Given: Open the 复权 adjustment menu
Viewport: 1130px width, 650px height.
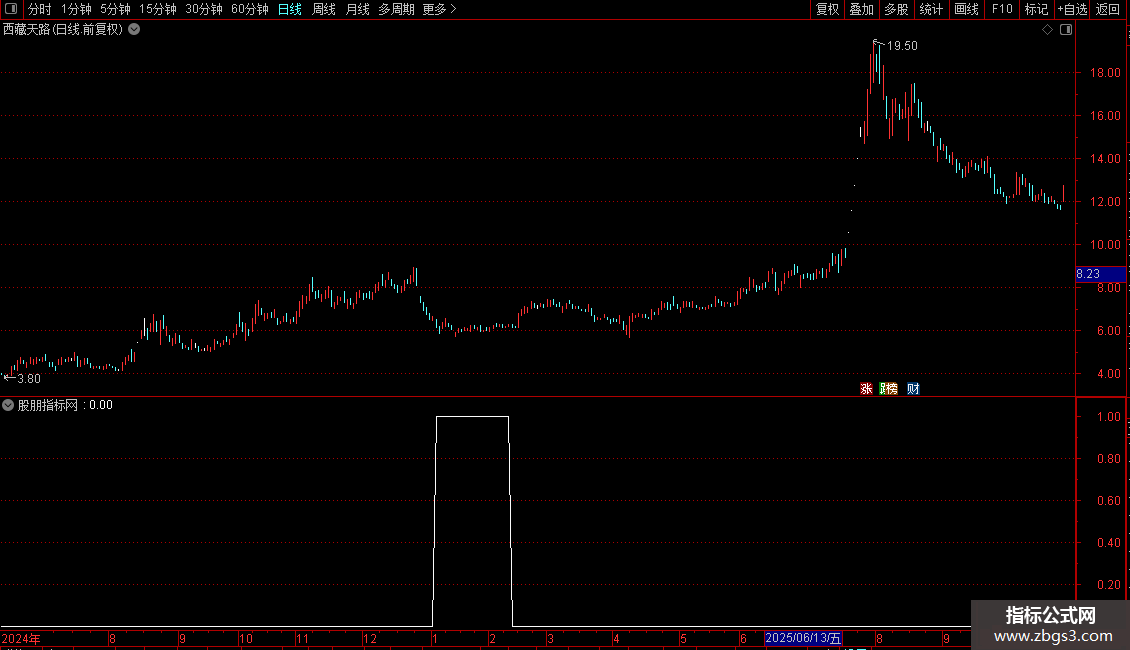Looking at the screenshot, I should click(827, 9).
